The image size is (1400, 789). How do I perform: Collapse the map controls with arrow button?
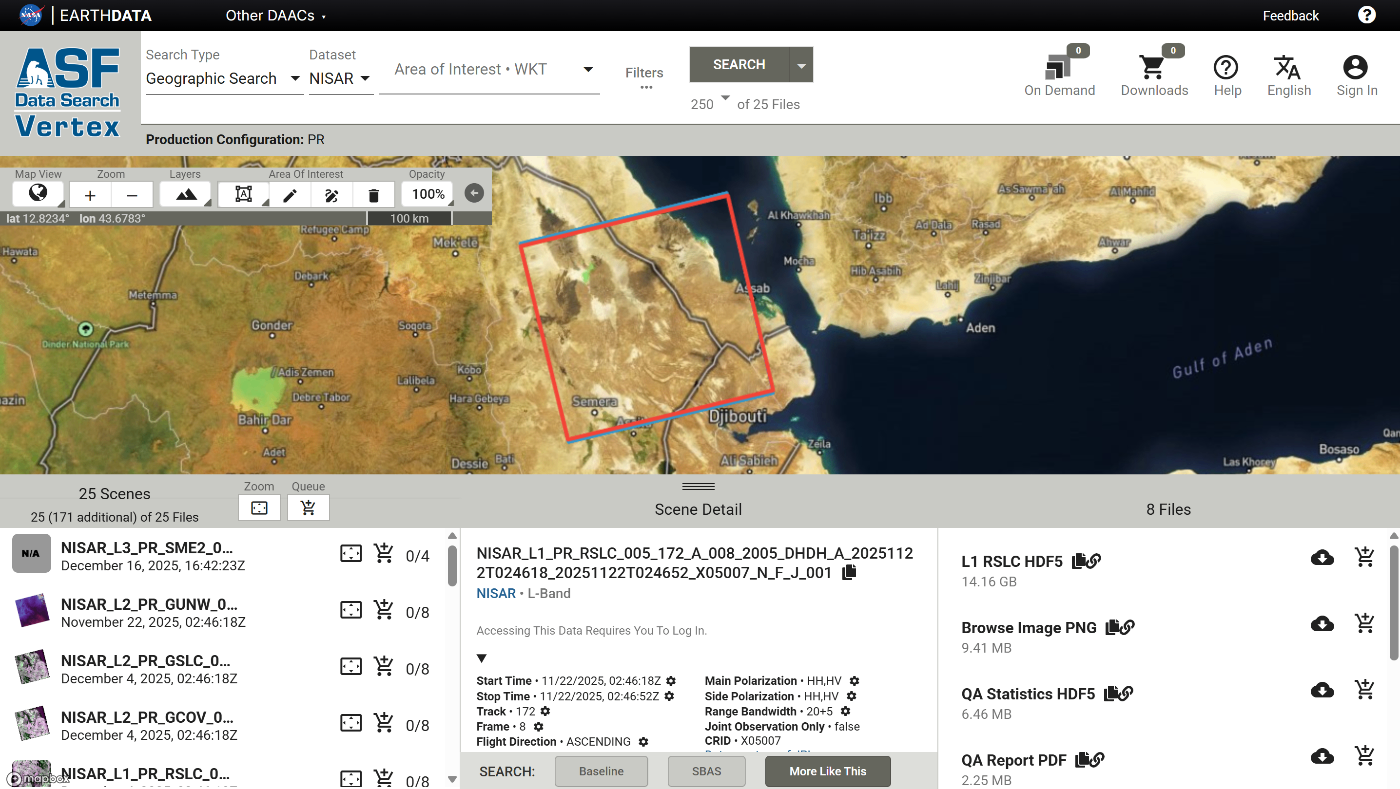[474, 194]
